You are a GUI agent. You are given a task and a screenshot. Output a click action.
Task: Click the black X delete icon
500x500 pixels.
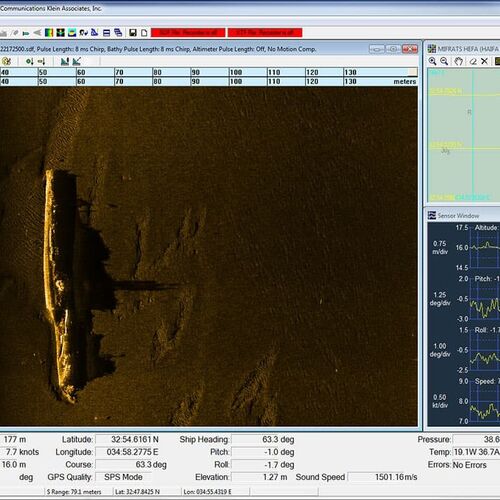click(484, 61)
